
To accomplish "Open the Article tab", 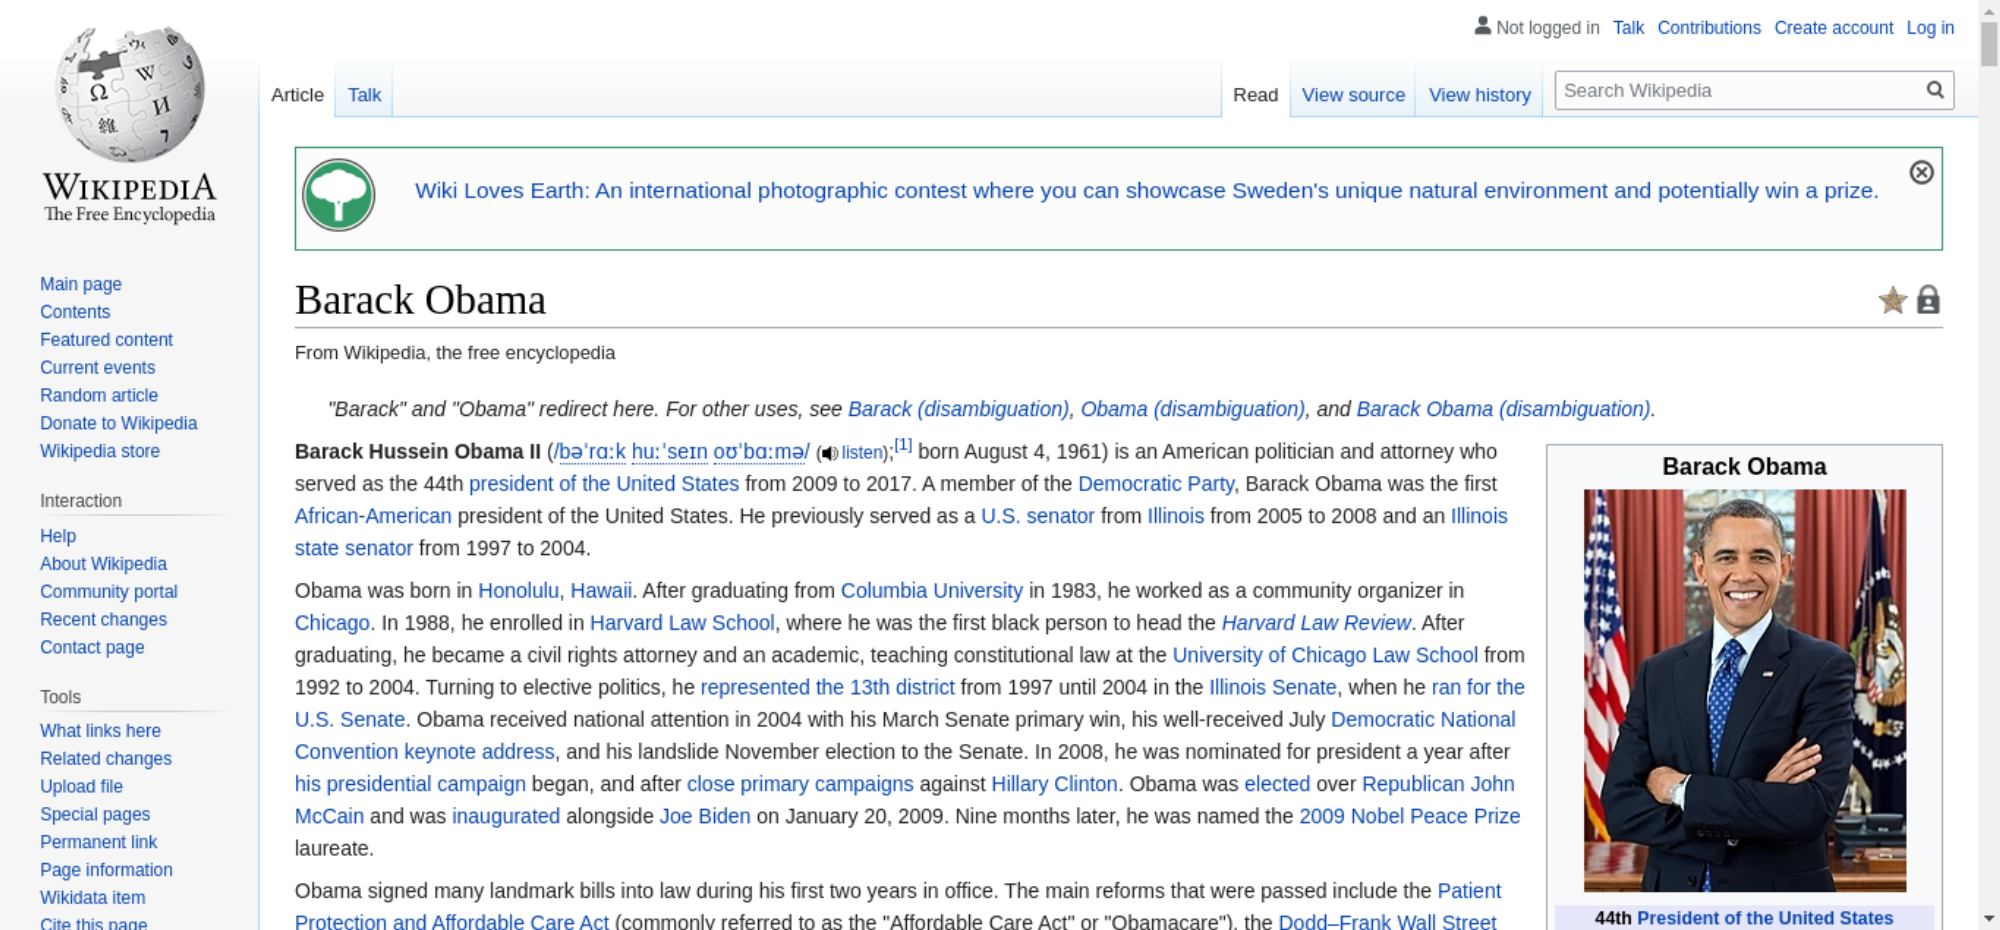I will (297, 95).
